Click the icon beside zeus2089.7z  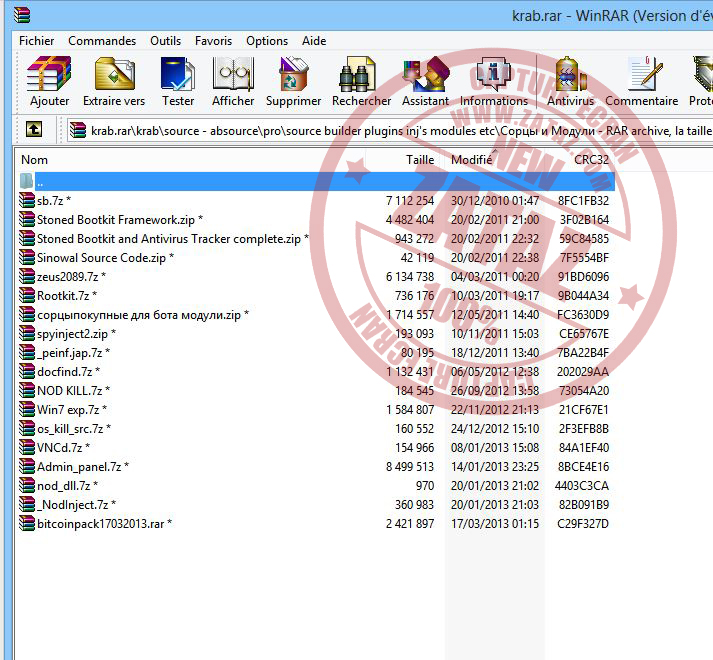point(27,276)
